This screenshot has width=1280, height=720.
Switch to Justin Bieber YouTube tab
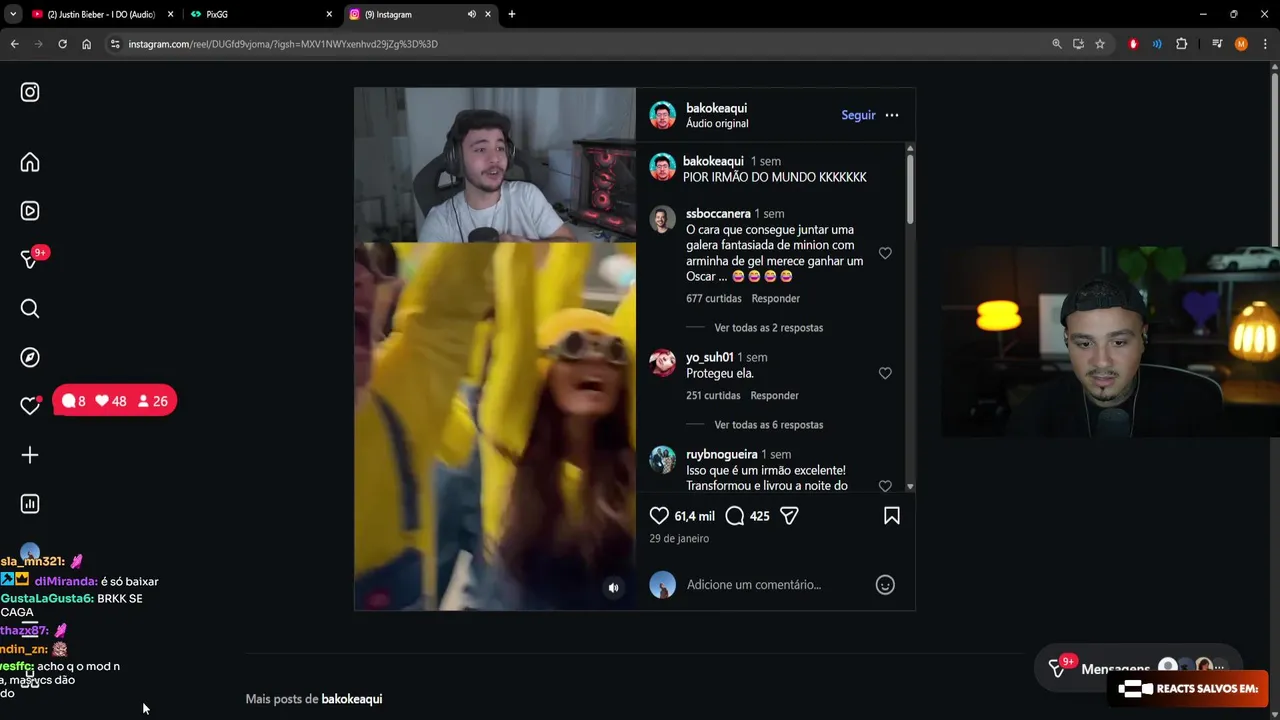(101, 14)
